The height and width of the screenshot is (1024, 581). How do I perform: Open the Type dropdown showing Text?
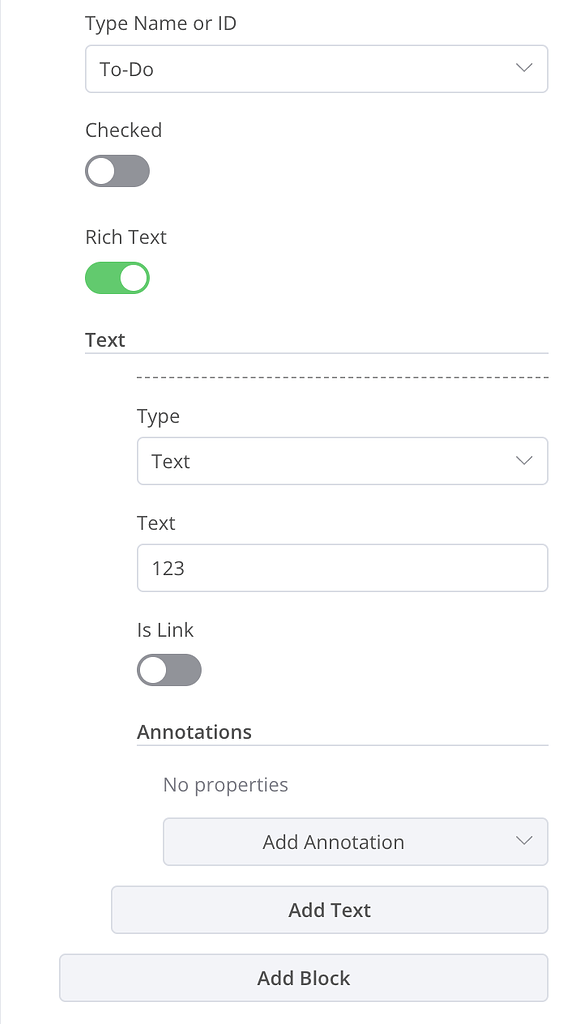342,461
